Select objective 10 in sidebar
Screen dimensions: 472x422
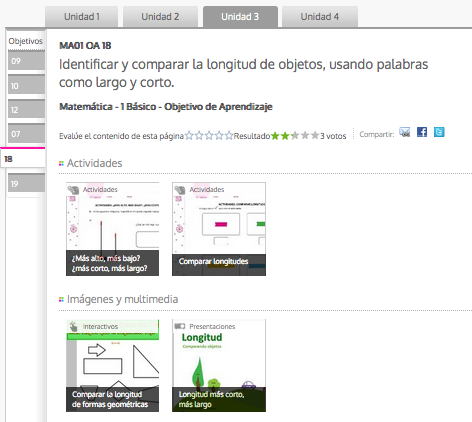(26, 85)
